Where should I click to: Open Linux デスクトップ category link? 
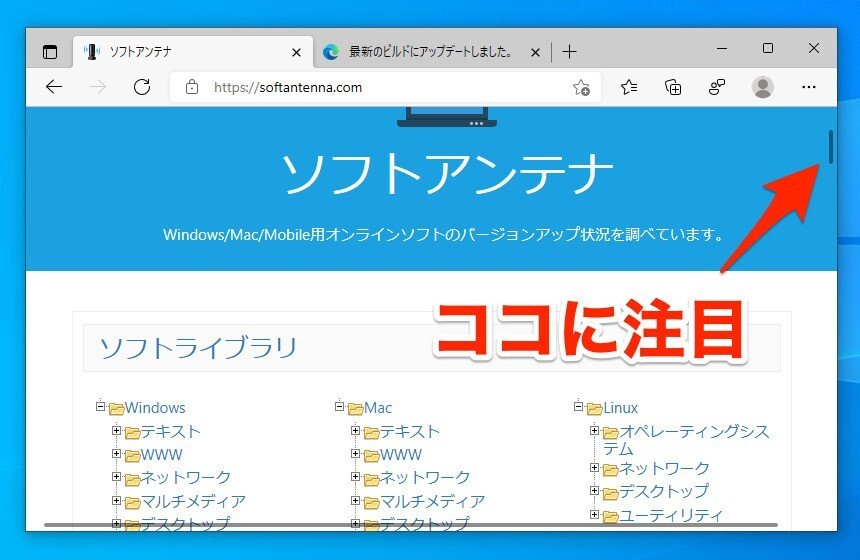(664, 491)
